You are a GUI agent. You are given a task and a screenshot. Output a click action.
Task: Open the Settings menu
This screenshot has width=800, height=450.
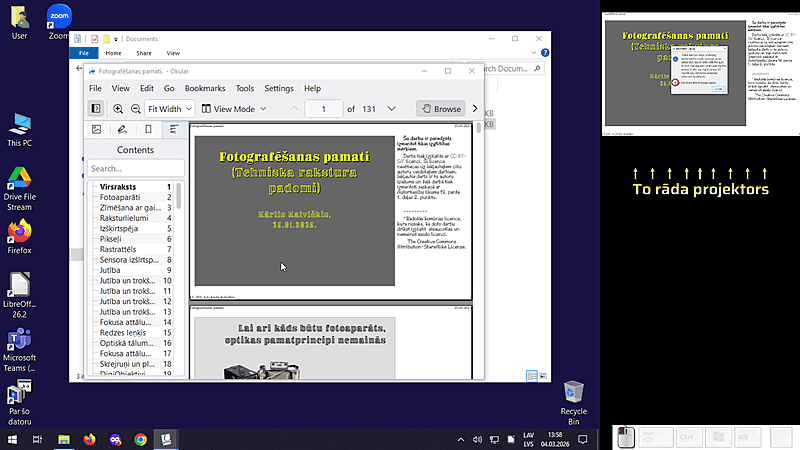point(279,88)
